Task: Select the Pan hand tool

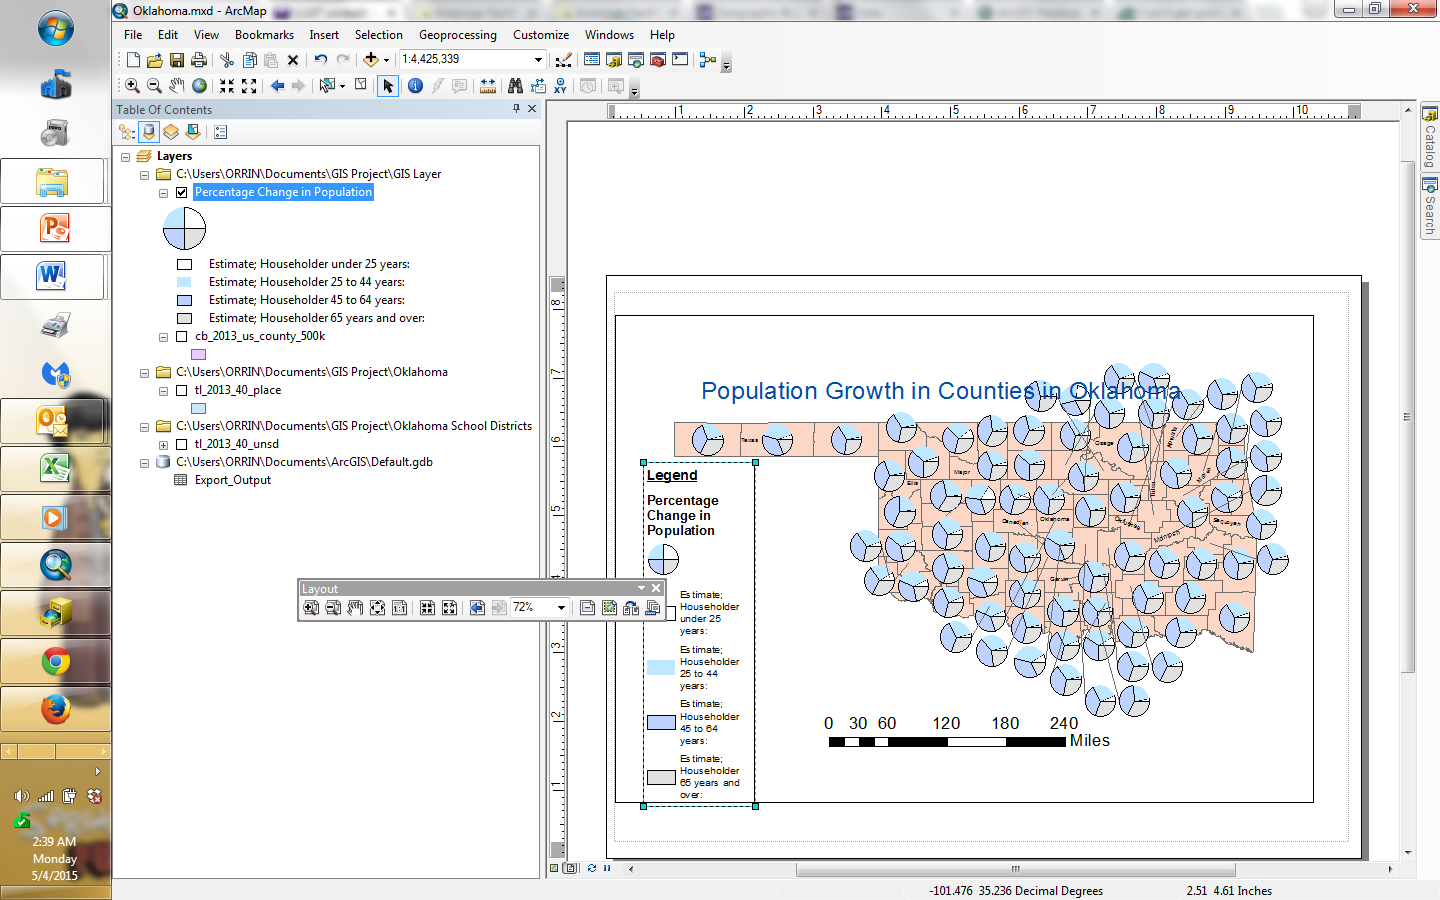Action: point(176,86)
